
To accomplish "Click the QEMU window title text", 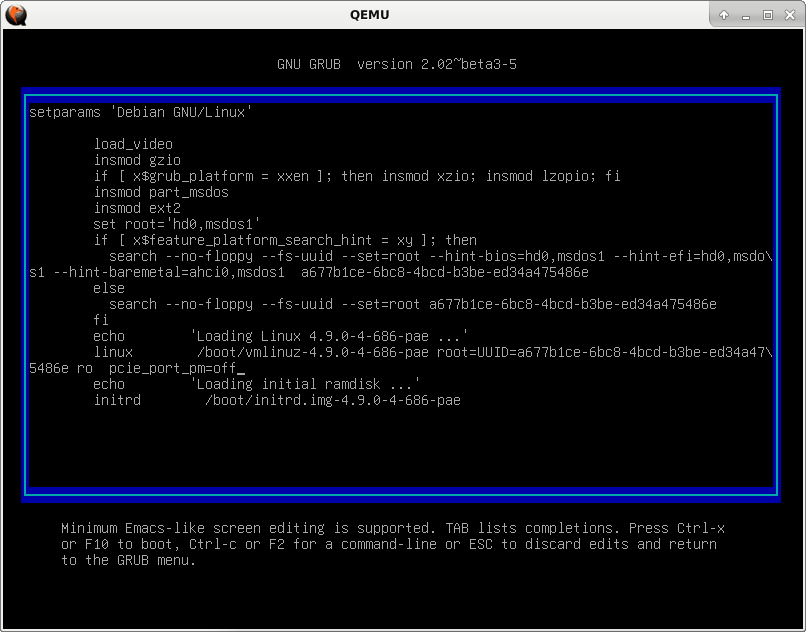I will pyautogui.click(x=369, y=15).
